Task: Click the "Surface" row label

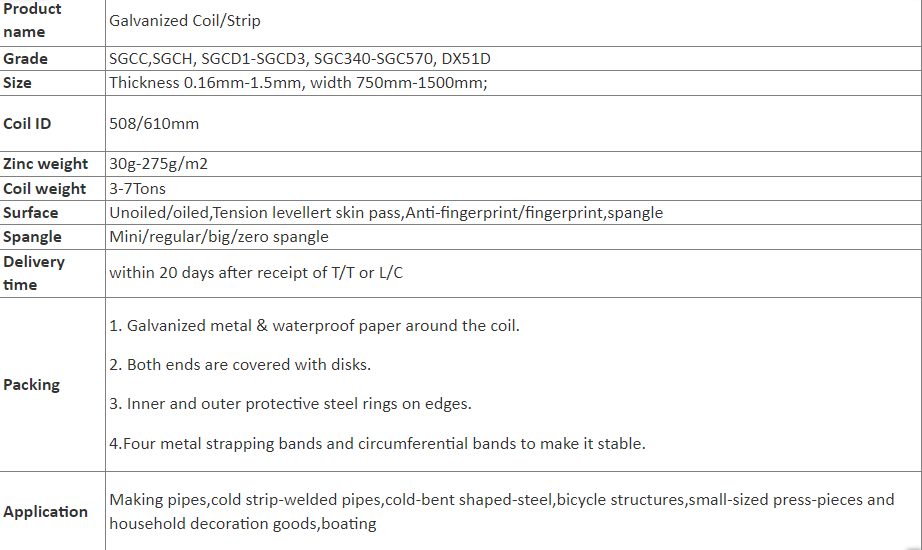Action: click(x=31, y=212)
